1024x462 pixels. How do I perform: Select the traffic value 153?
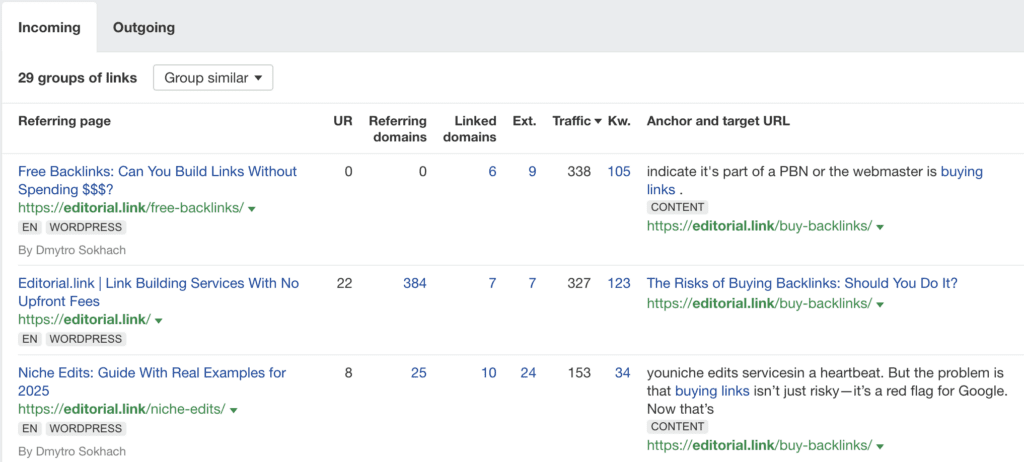click(x=580, y=372)
